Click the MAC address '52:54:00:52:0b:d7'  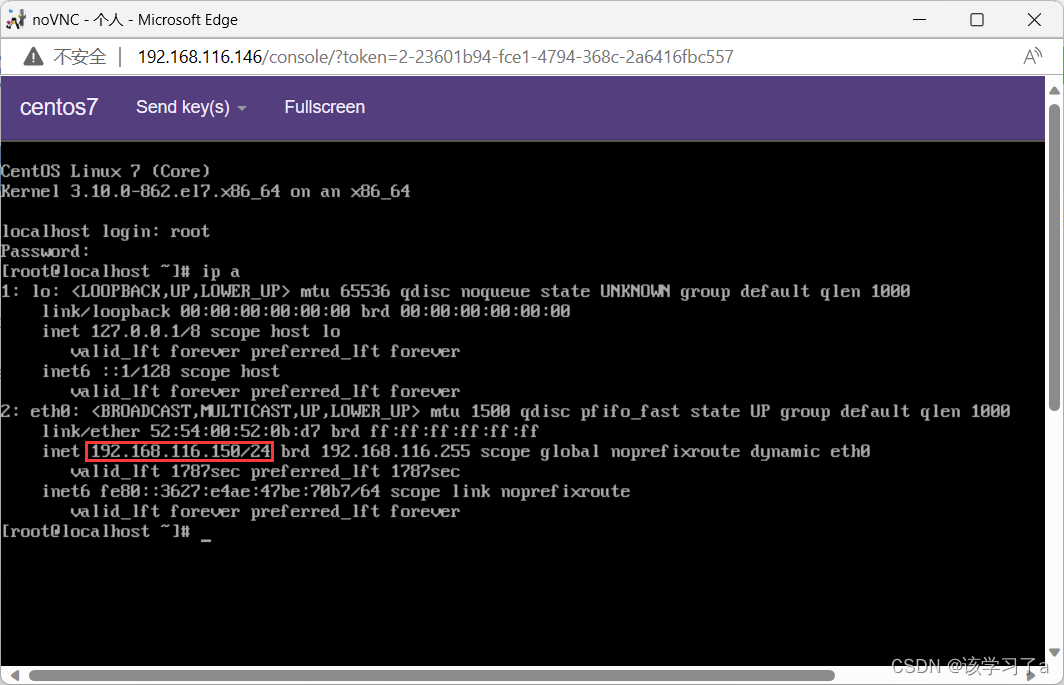235,431
